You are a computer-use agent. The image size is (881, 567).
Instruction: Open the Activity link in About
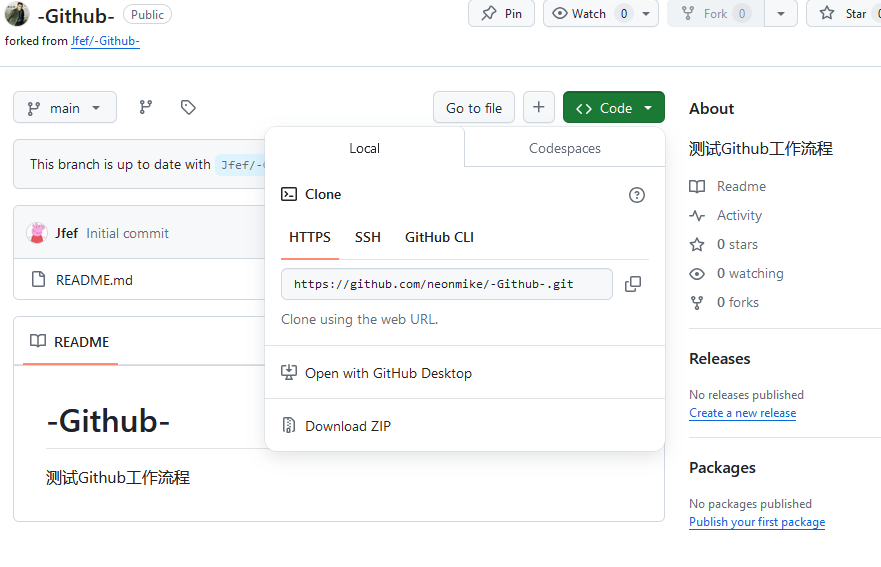(x=739, y=215)
